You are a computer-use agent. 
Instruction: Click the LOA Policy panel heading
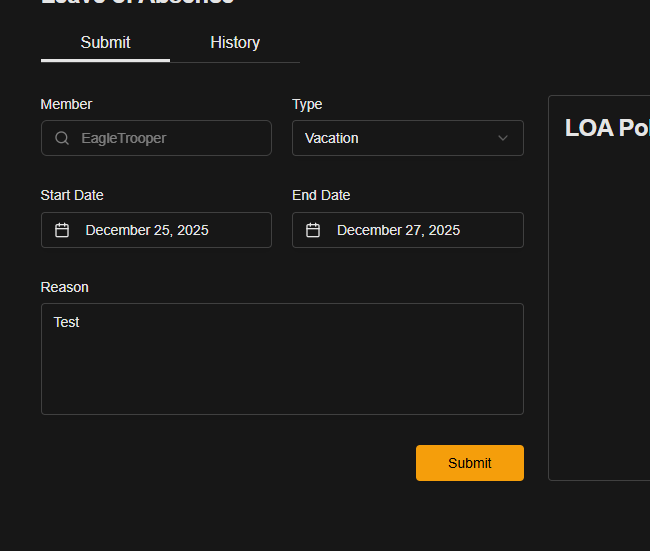pyautogui.click(x=606, y=128)
